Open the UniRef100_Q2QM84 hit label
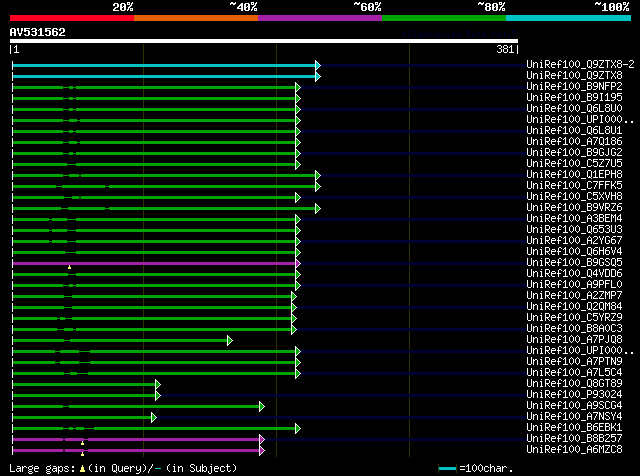Screen dimensions: 640x476 point(574,307)
